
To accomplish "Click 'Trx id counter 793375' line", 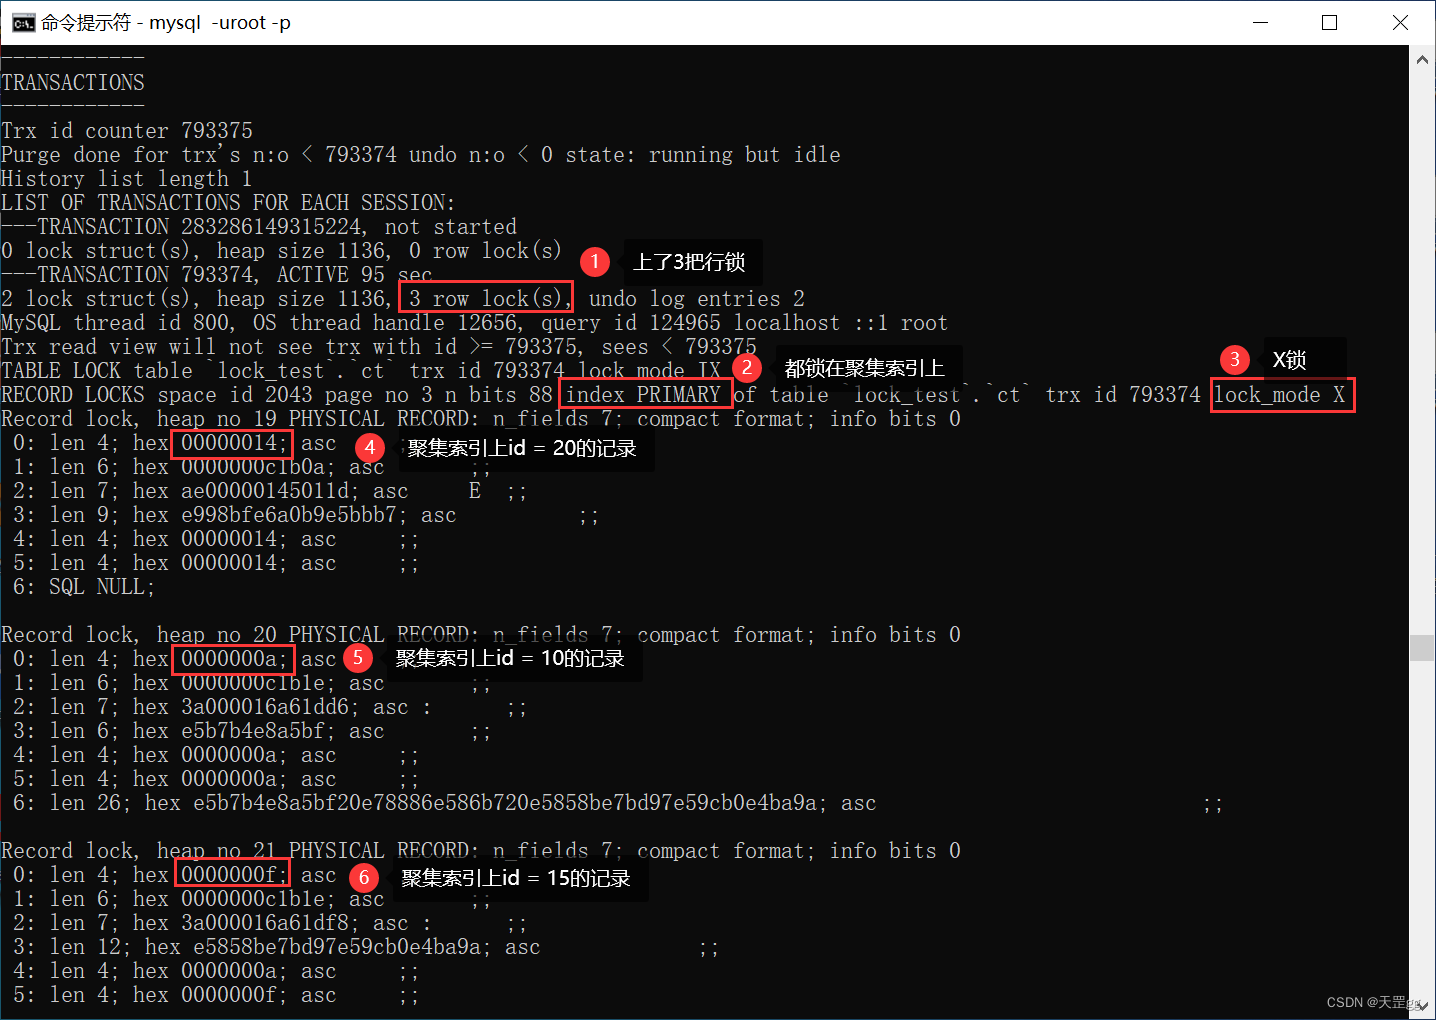I will point(127,131).
